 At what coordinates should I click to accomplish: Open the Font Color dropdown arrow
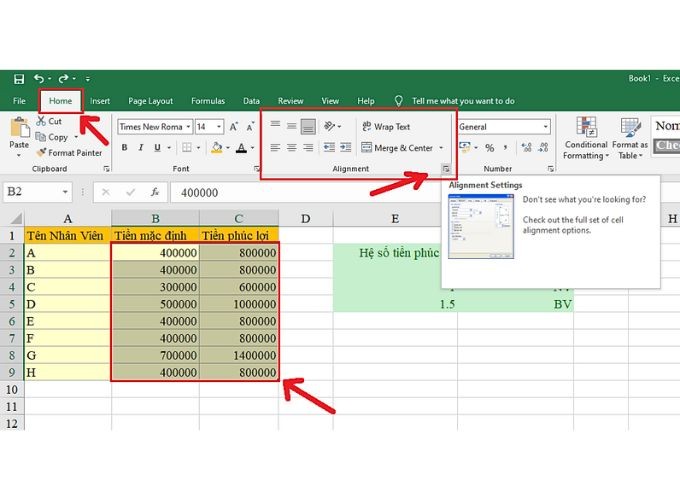[252, 148]
